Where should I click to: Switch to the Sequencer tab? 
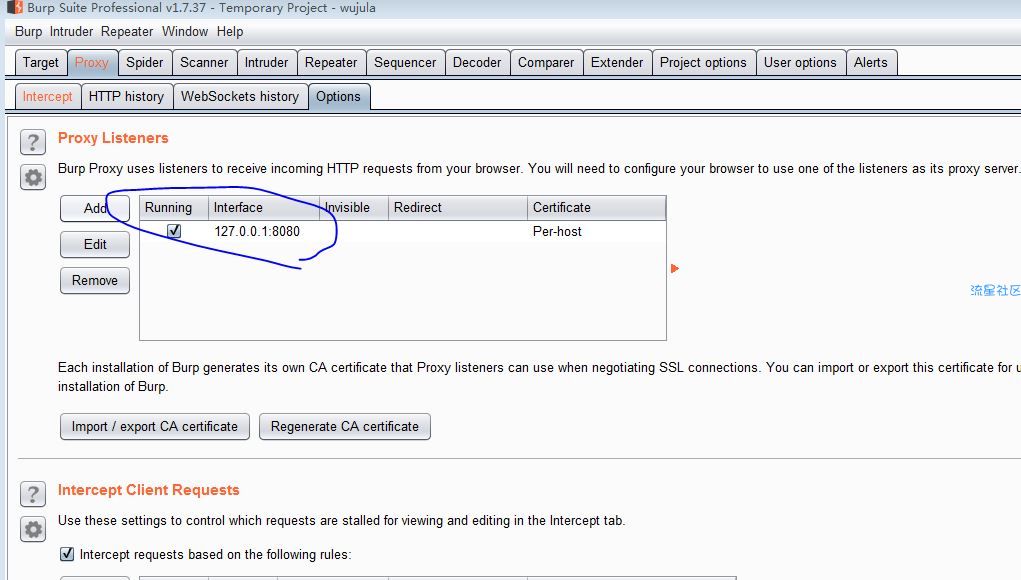pyautogui.click(x=405, y=62)
